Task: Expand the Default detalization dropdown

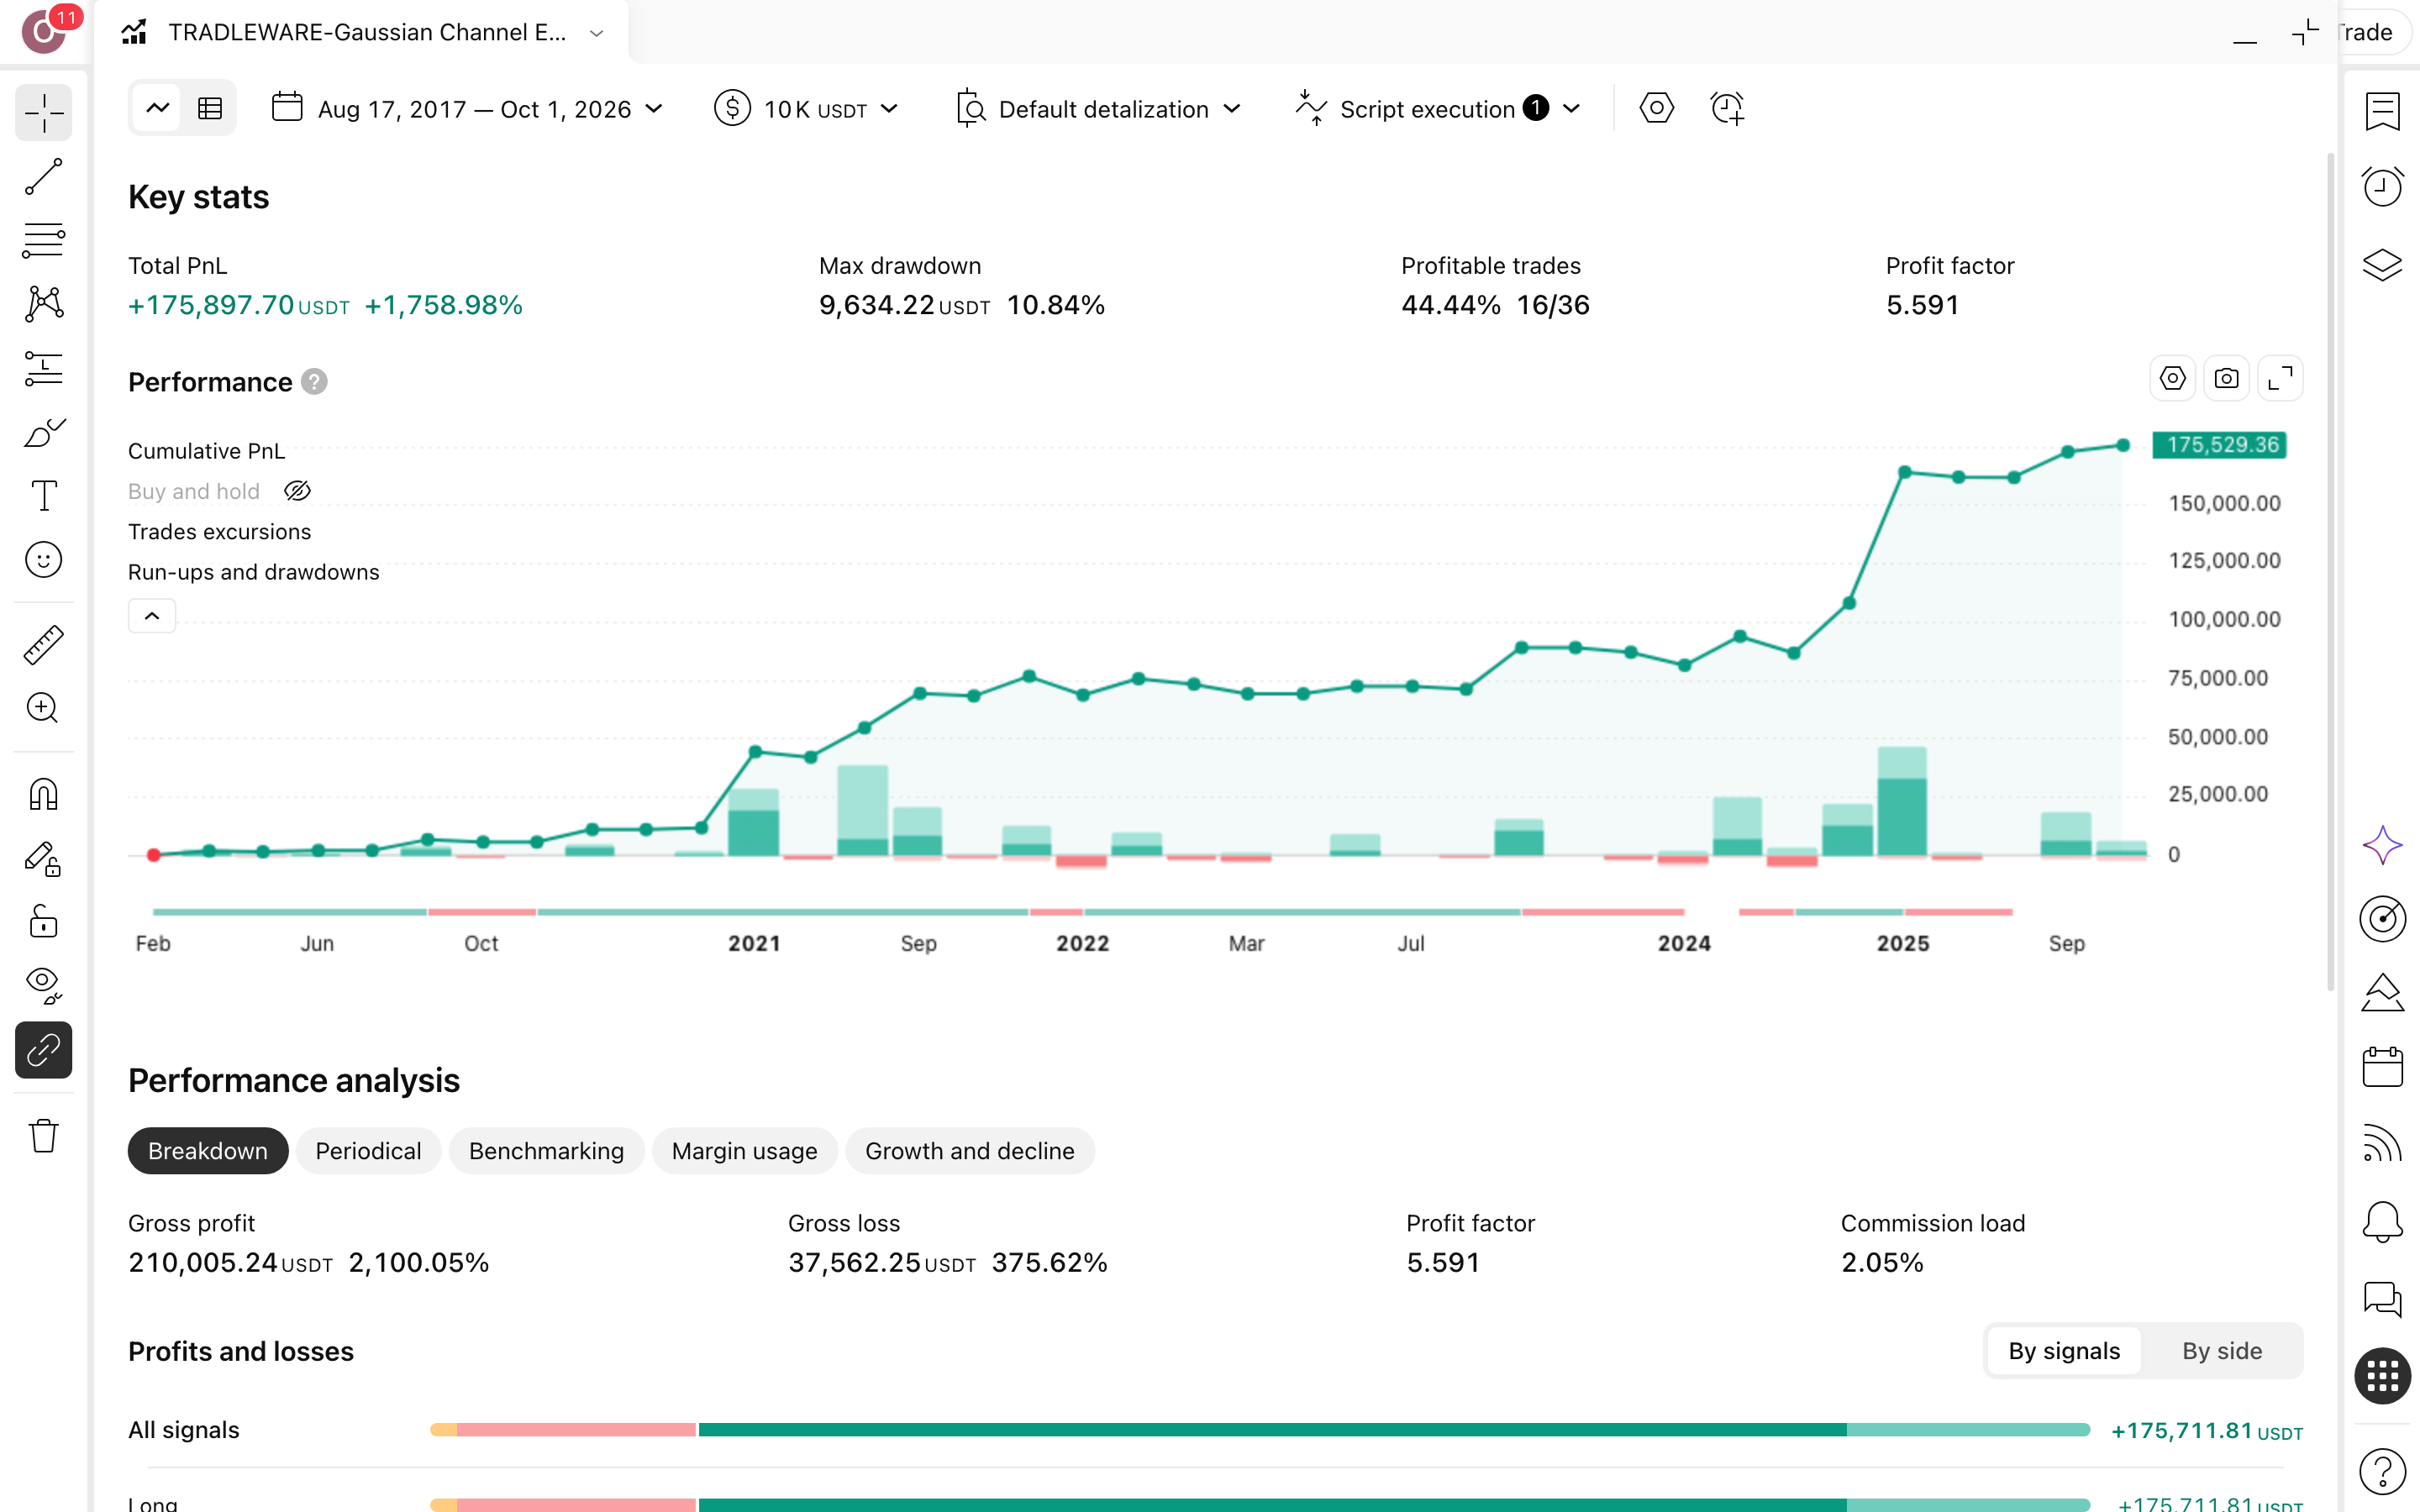Action: [1098, 108]
